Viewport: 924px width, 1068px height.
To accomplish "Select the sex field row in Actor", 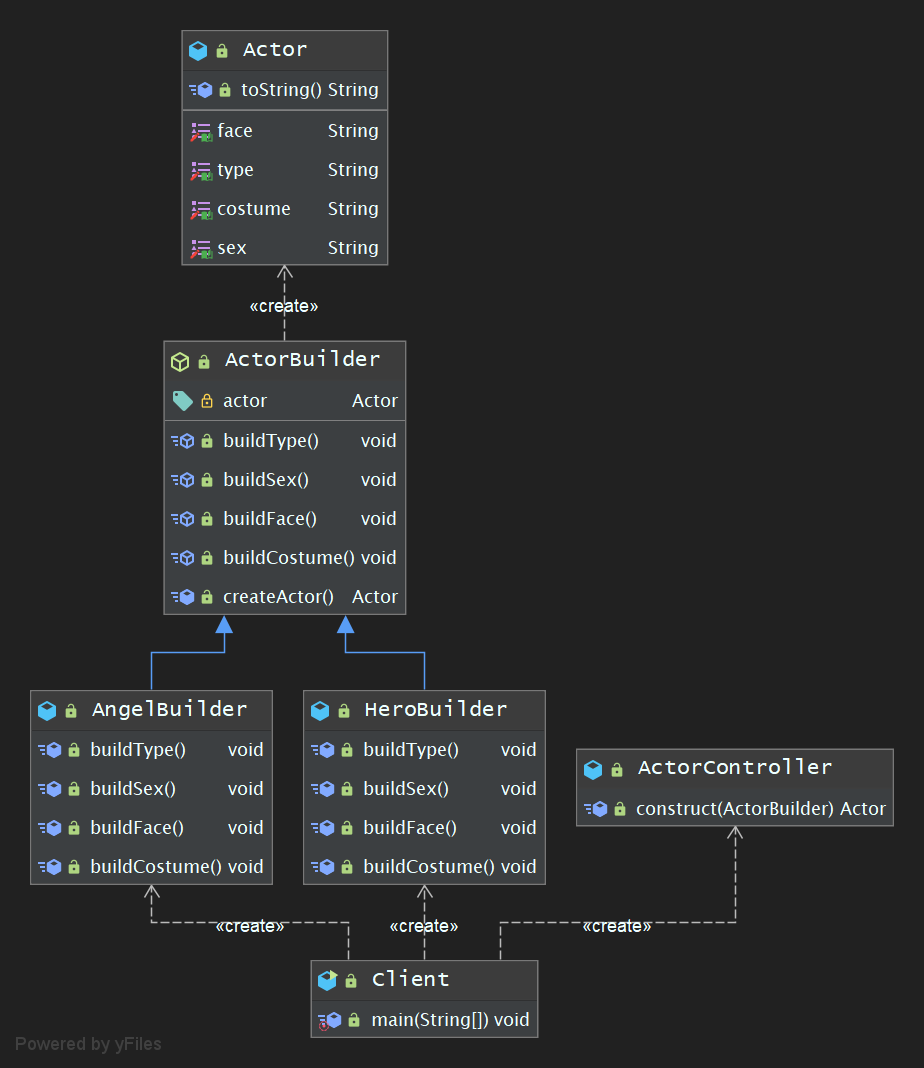I will (x=284, y=248).
